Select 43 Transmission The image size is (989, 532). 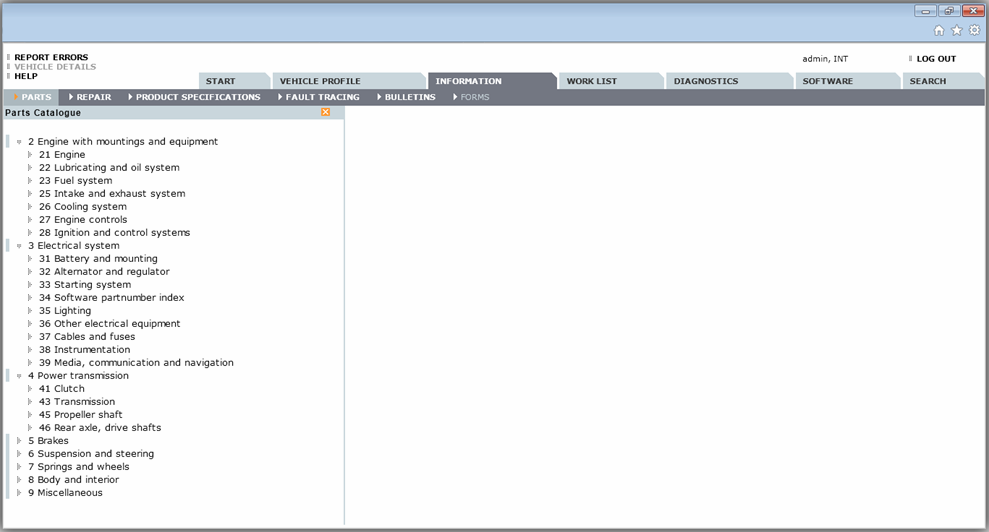[77, 402]
